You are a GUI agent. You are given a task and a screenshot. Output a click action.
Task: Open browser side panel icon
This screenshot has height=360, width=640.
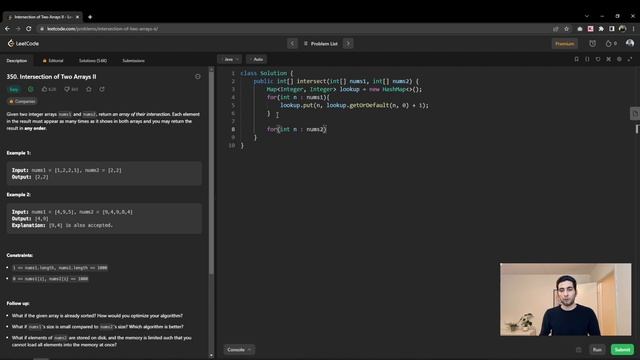(x=611, y=29)
